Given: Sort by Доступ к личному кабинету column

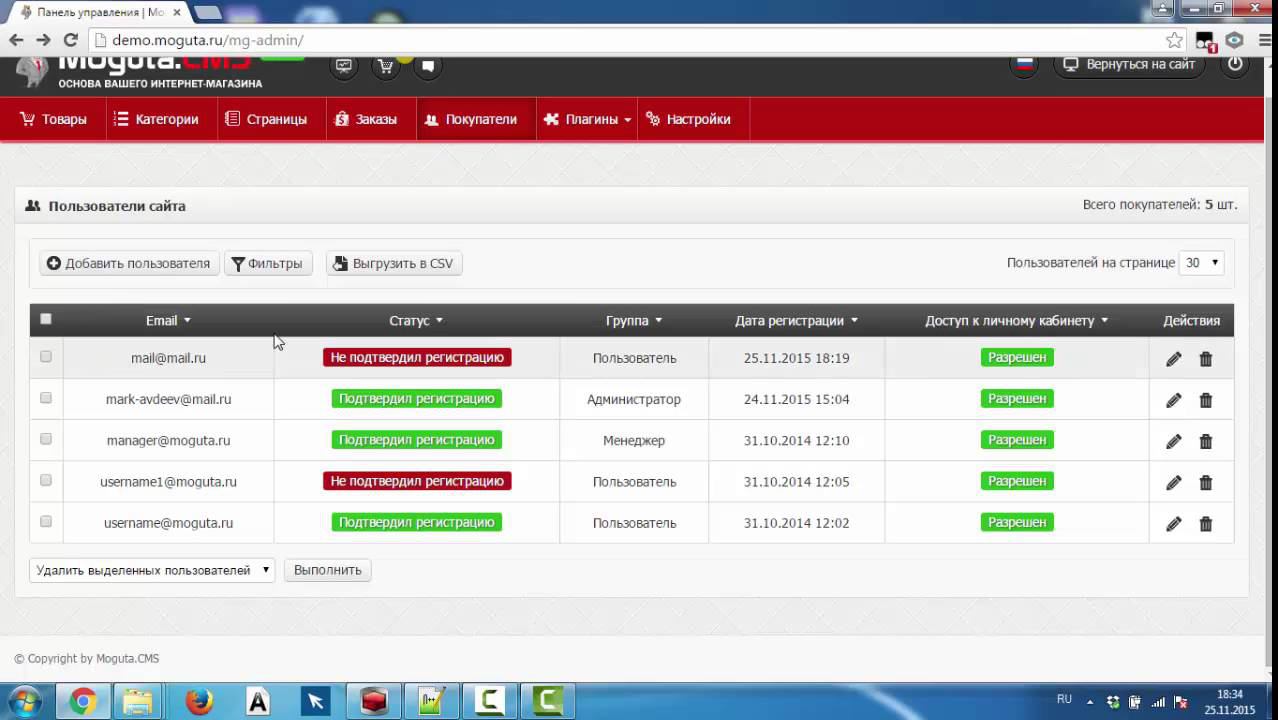Looking at the screenshot, I should (1016, 321).
